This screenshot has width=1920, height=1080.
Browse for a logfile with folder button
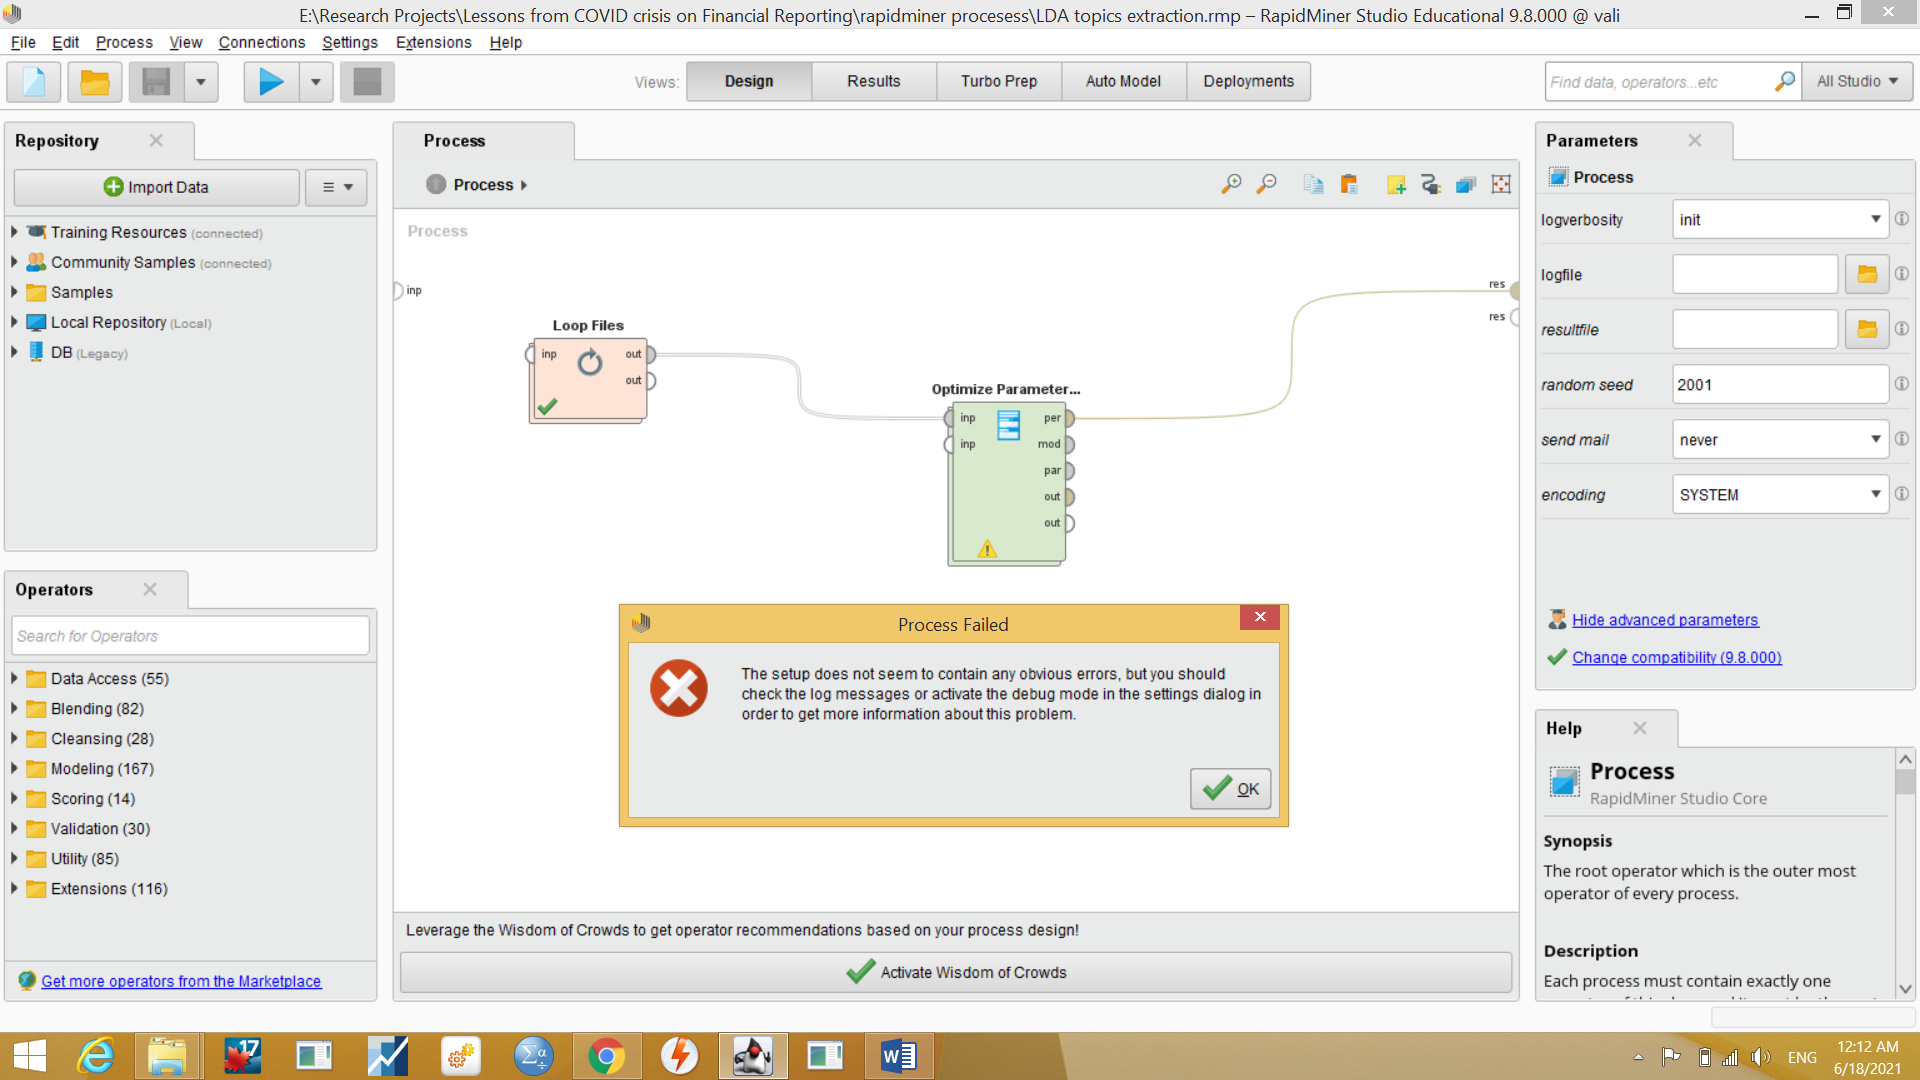tap(1866, 274)
